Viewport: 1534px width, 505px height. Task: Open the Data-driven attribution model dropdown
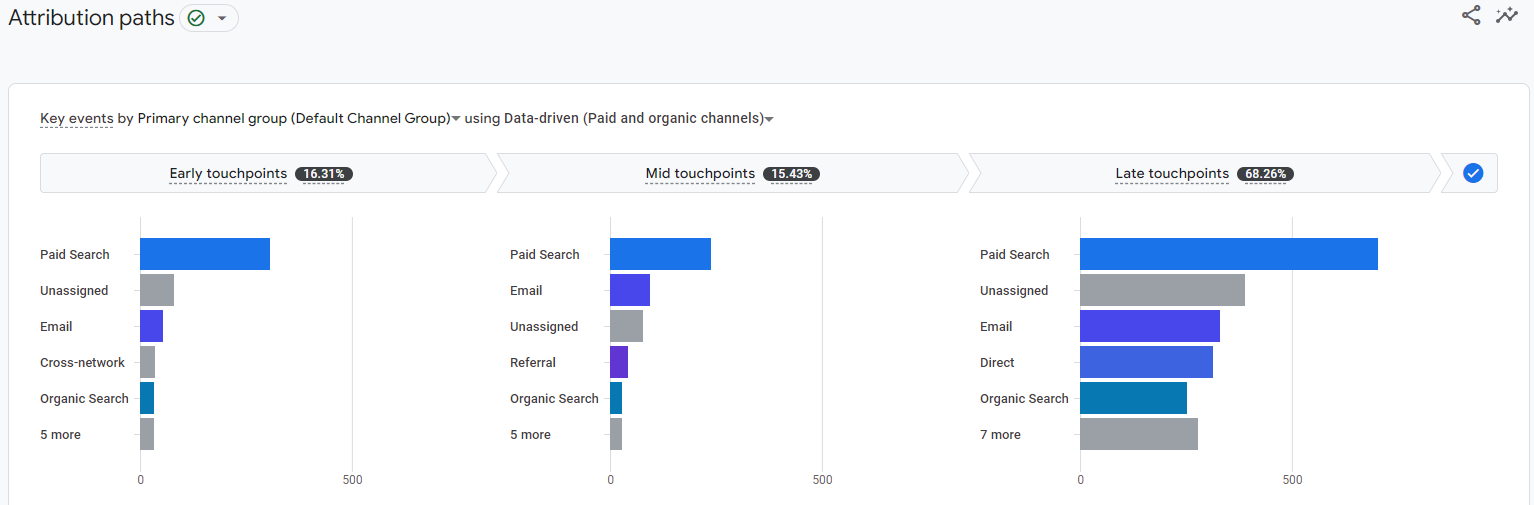tap(639, 118)
